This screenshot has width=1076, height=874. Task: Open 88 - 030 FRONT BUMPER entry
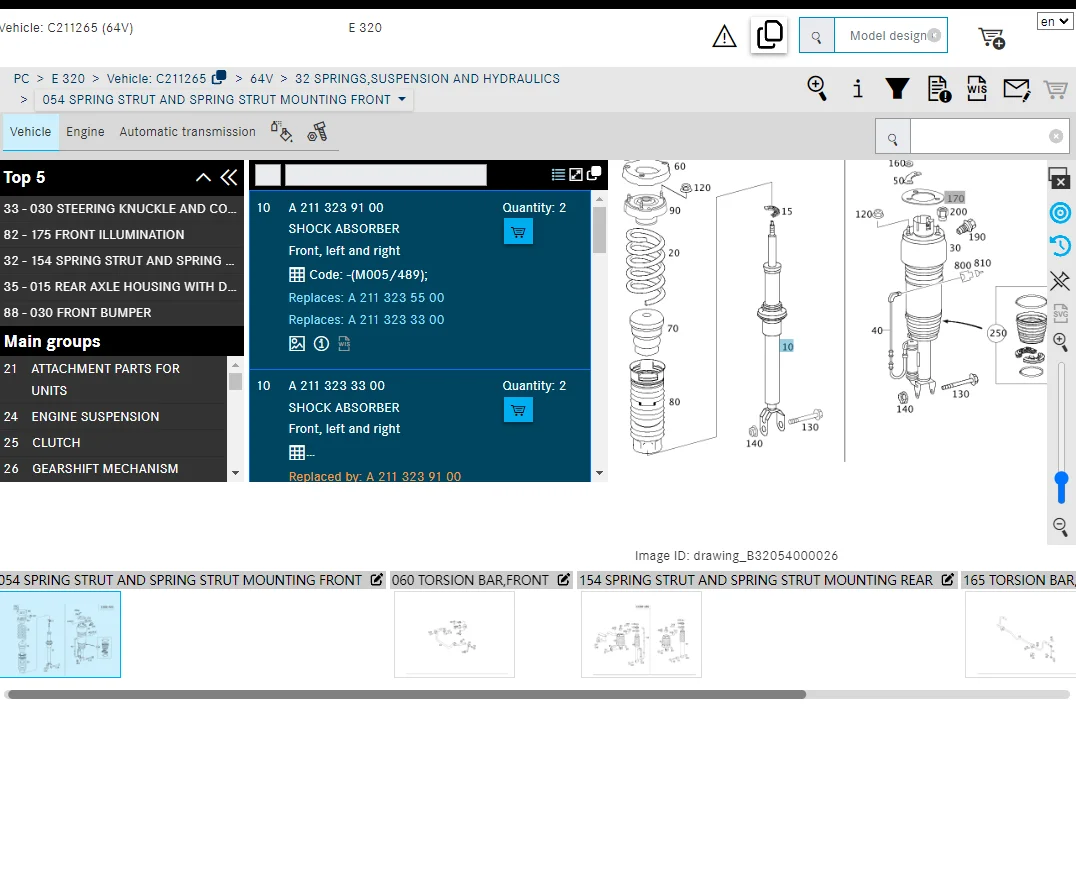120,313
